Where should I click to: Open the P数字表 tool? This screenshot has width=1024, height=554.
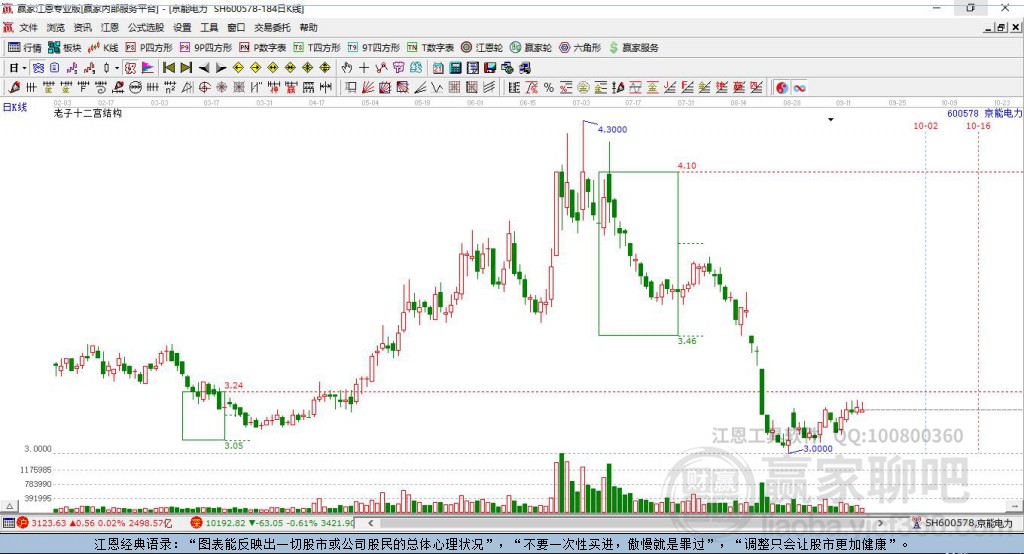coord(263,48)
